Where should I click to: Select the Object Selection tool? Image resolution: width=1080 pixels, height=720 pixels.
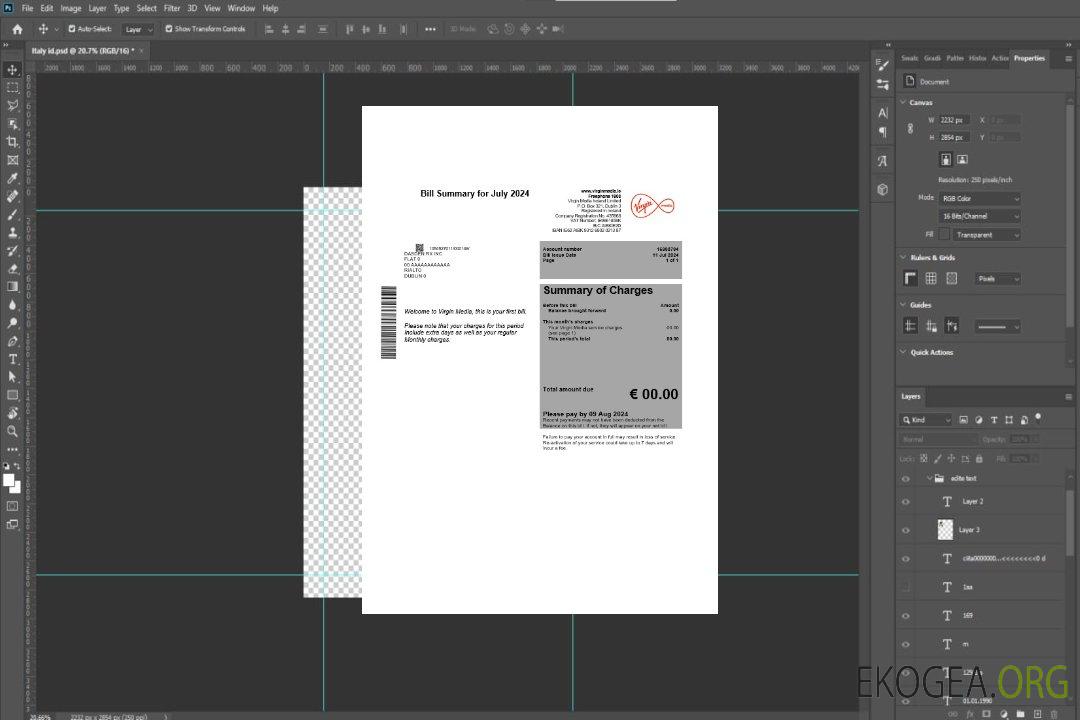tap(12, 124)
